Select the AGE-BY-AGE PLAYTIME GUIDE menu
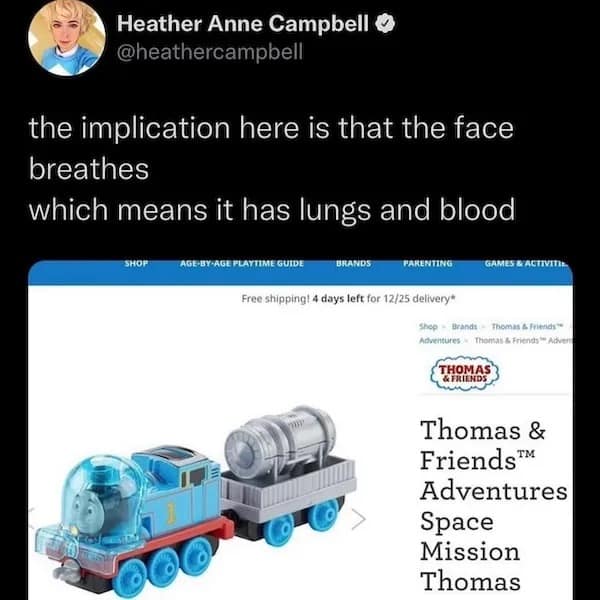The height and width of the screenshot is (600, 600). click(242, 264)
